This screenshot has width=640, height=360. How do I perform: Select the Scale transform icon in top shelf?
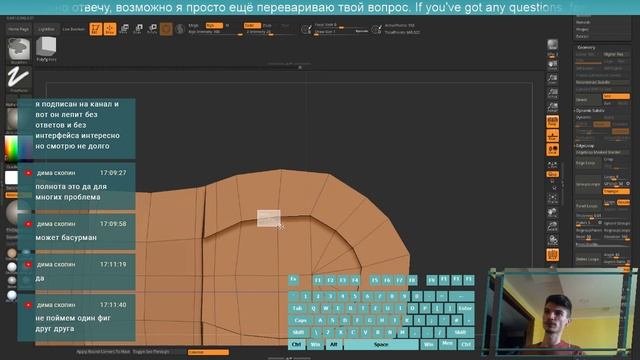(138, 29)
